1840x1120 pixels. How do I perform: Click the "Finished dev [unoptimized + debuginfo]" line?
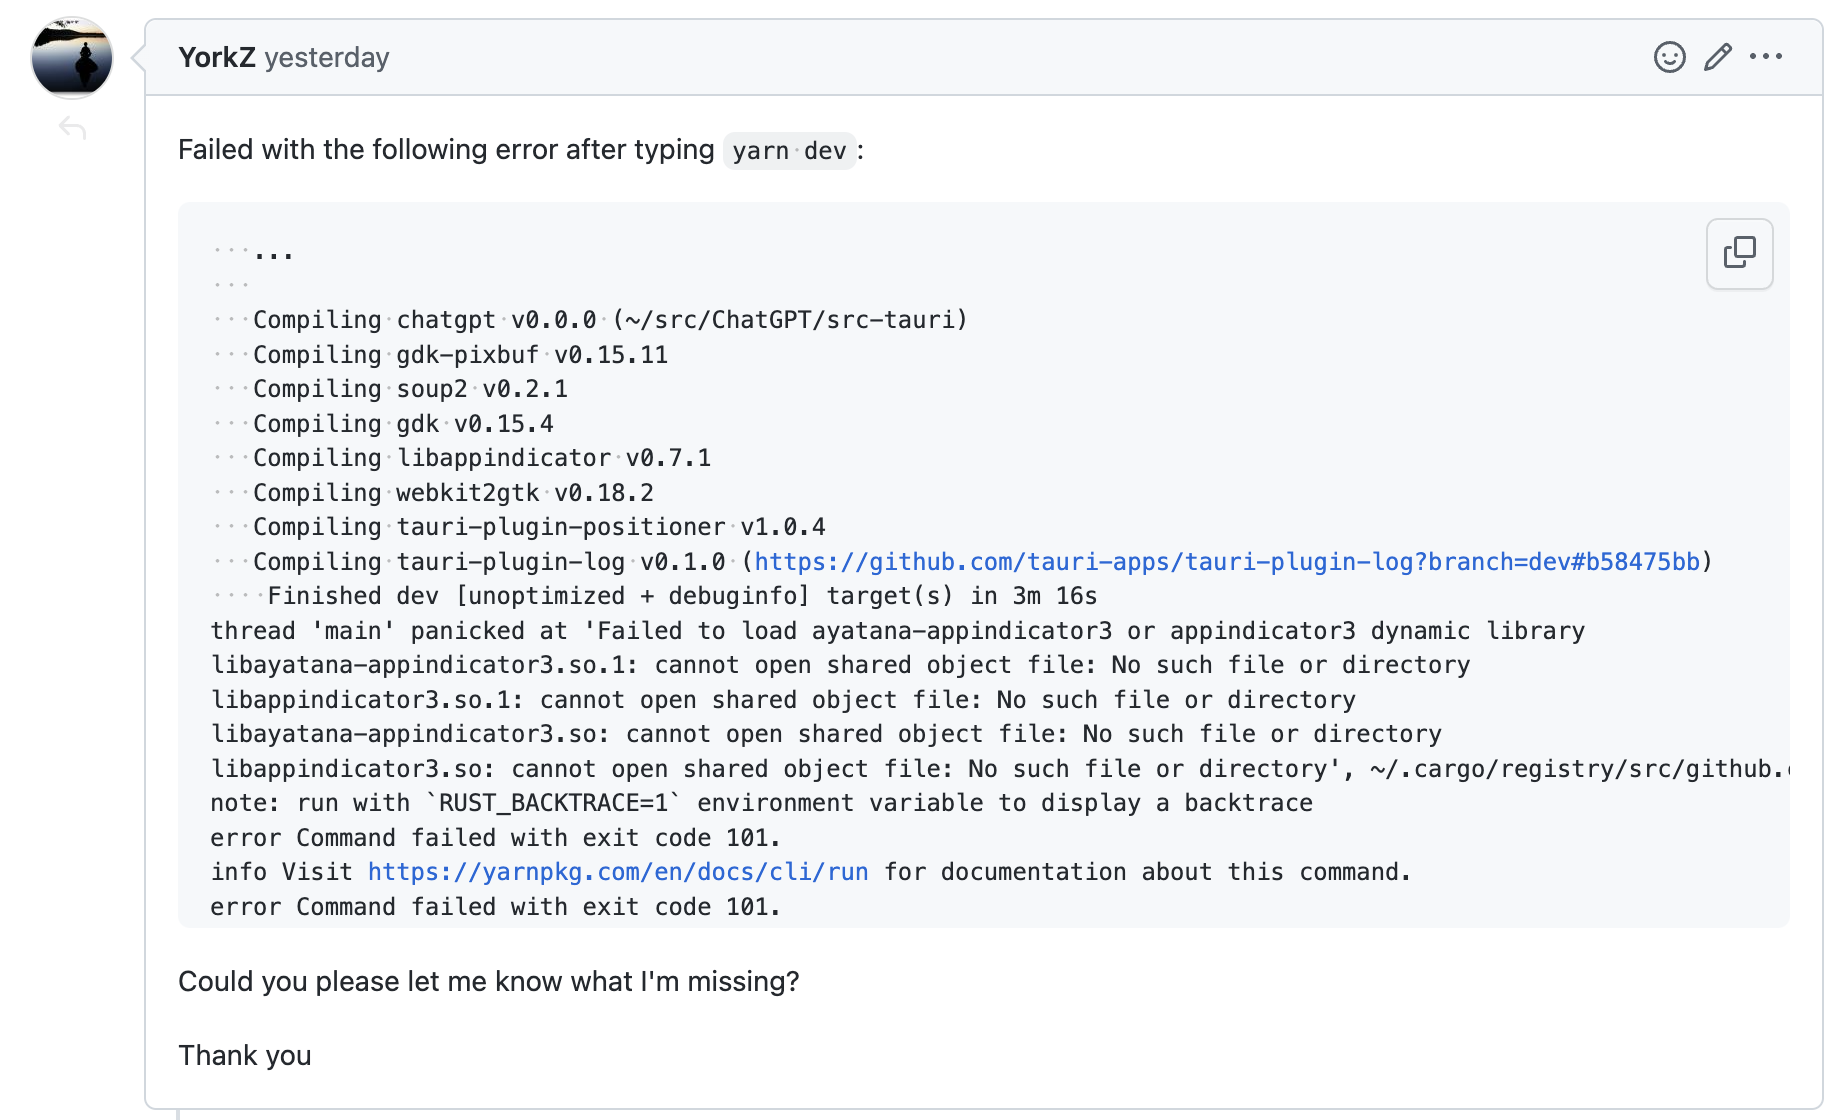[682, 596]
